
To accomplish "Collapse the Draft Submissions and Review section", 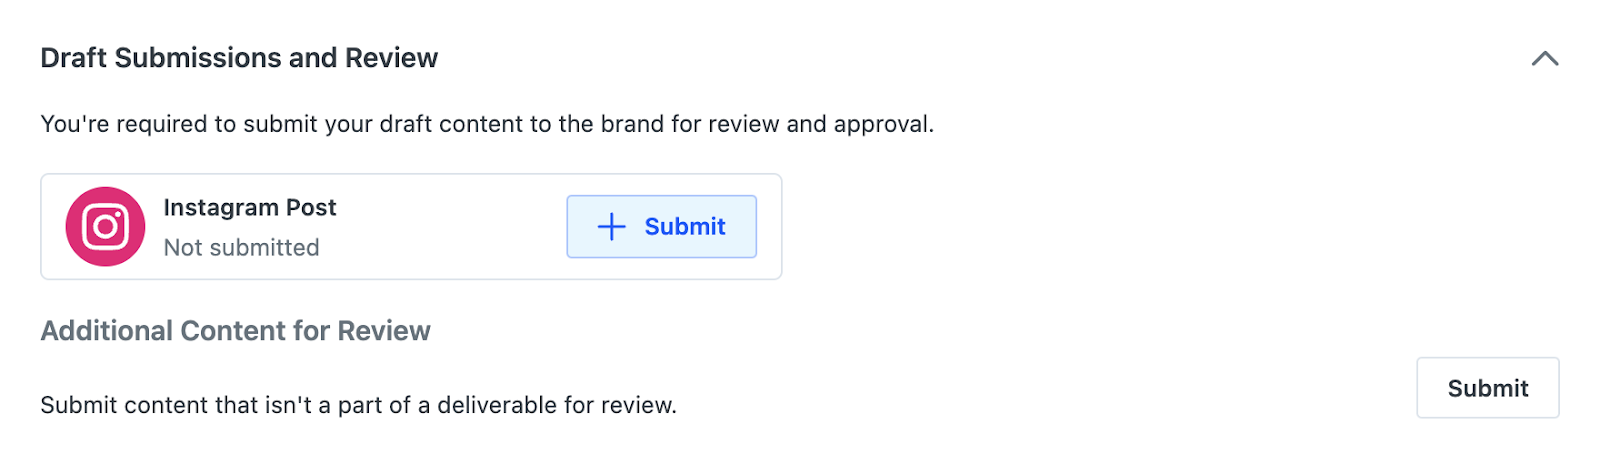I will (1544, 58).
